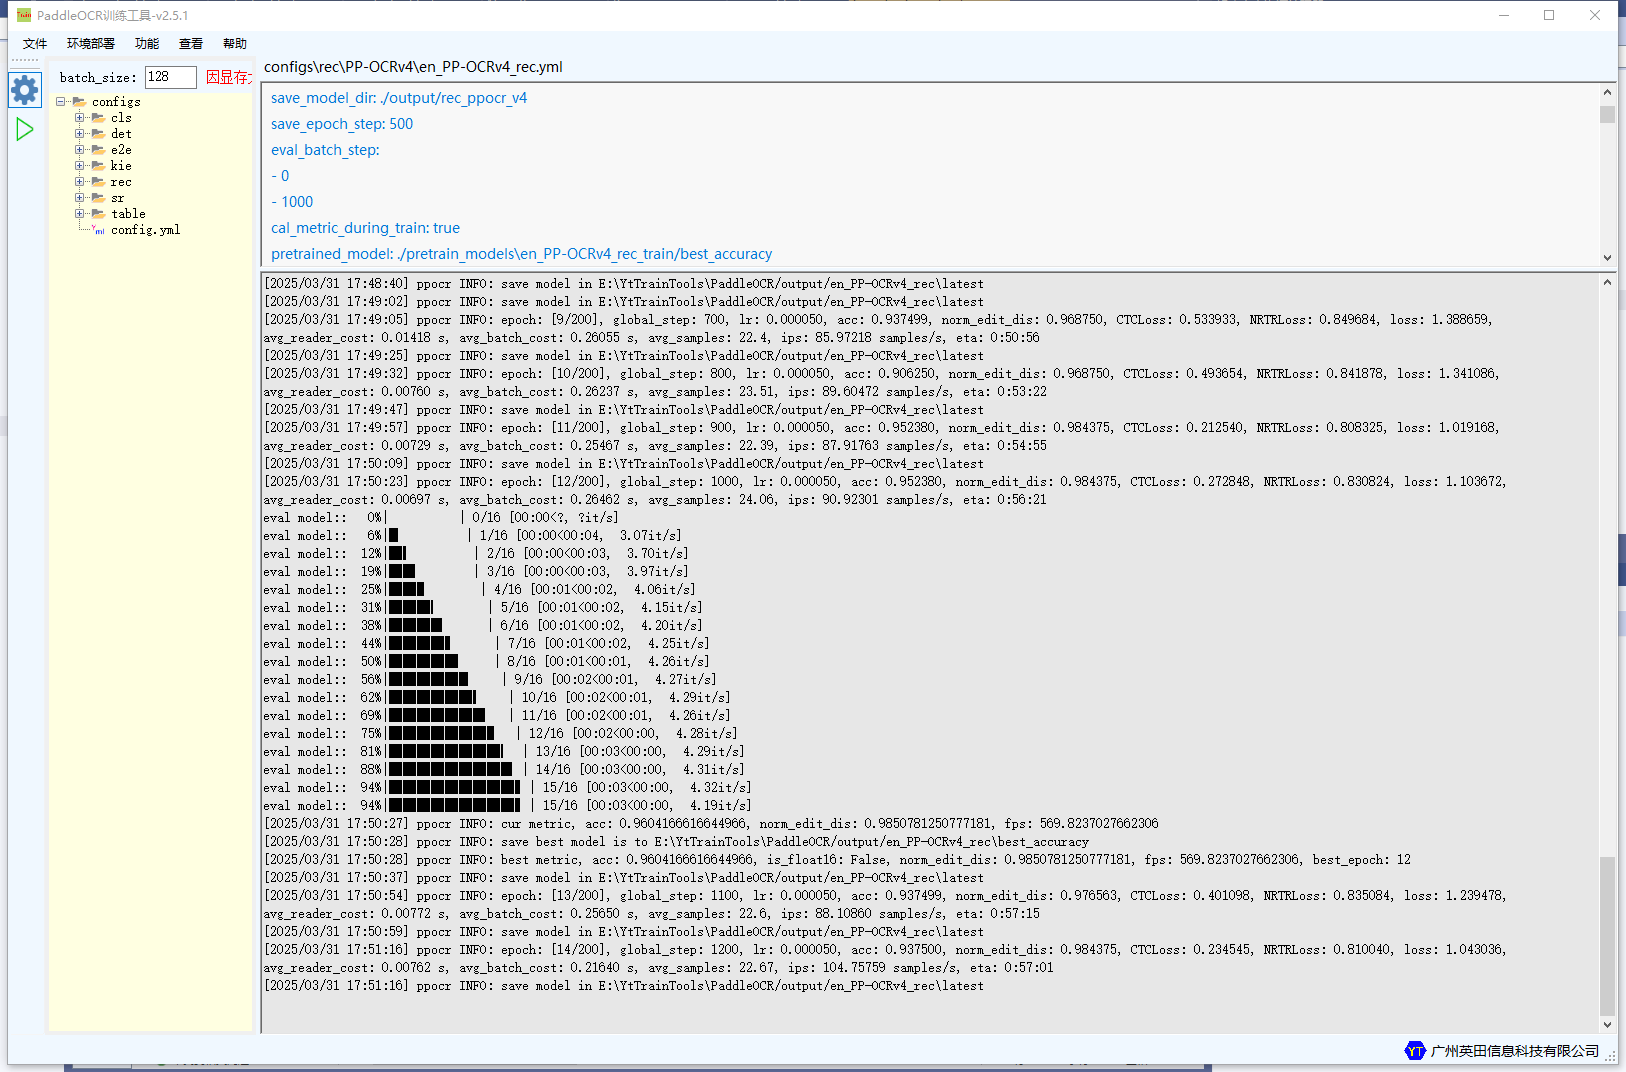The image size is (1626, 1072).
Task: Click the 'best metric' log line
Action: 837,860
